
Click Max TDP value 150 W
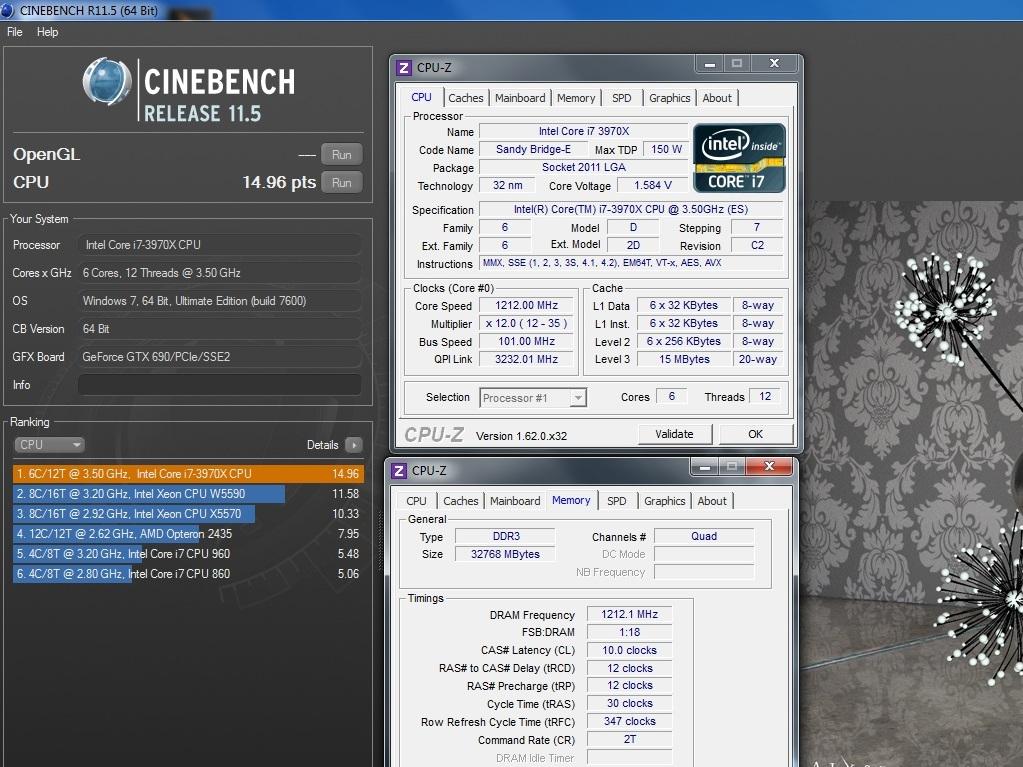666,149
